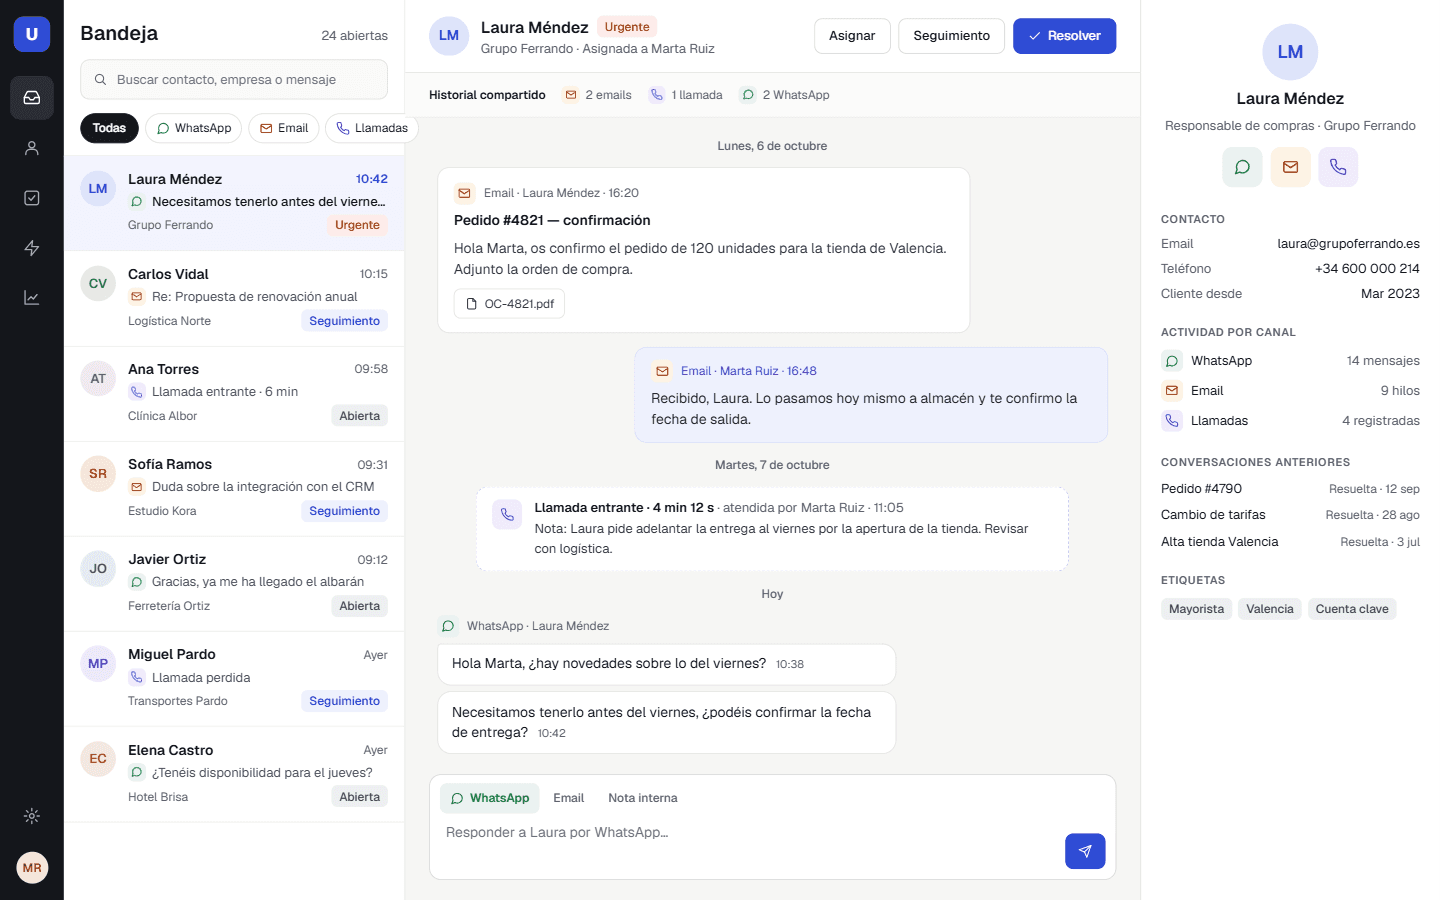Click the phone icon in the call note
1440x900 pixels.
(x=507, y=515)
